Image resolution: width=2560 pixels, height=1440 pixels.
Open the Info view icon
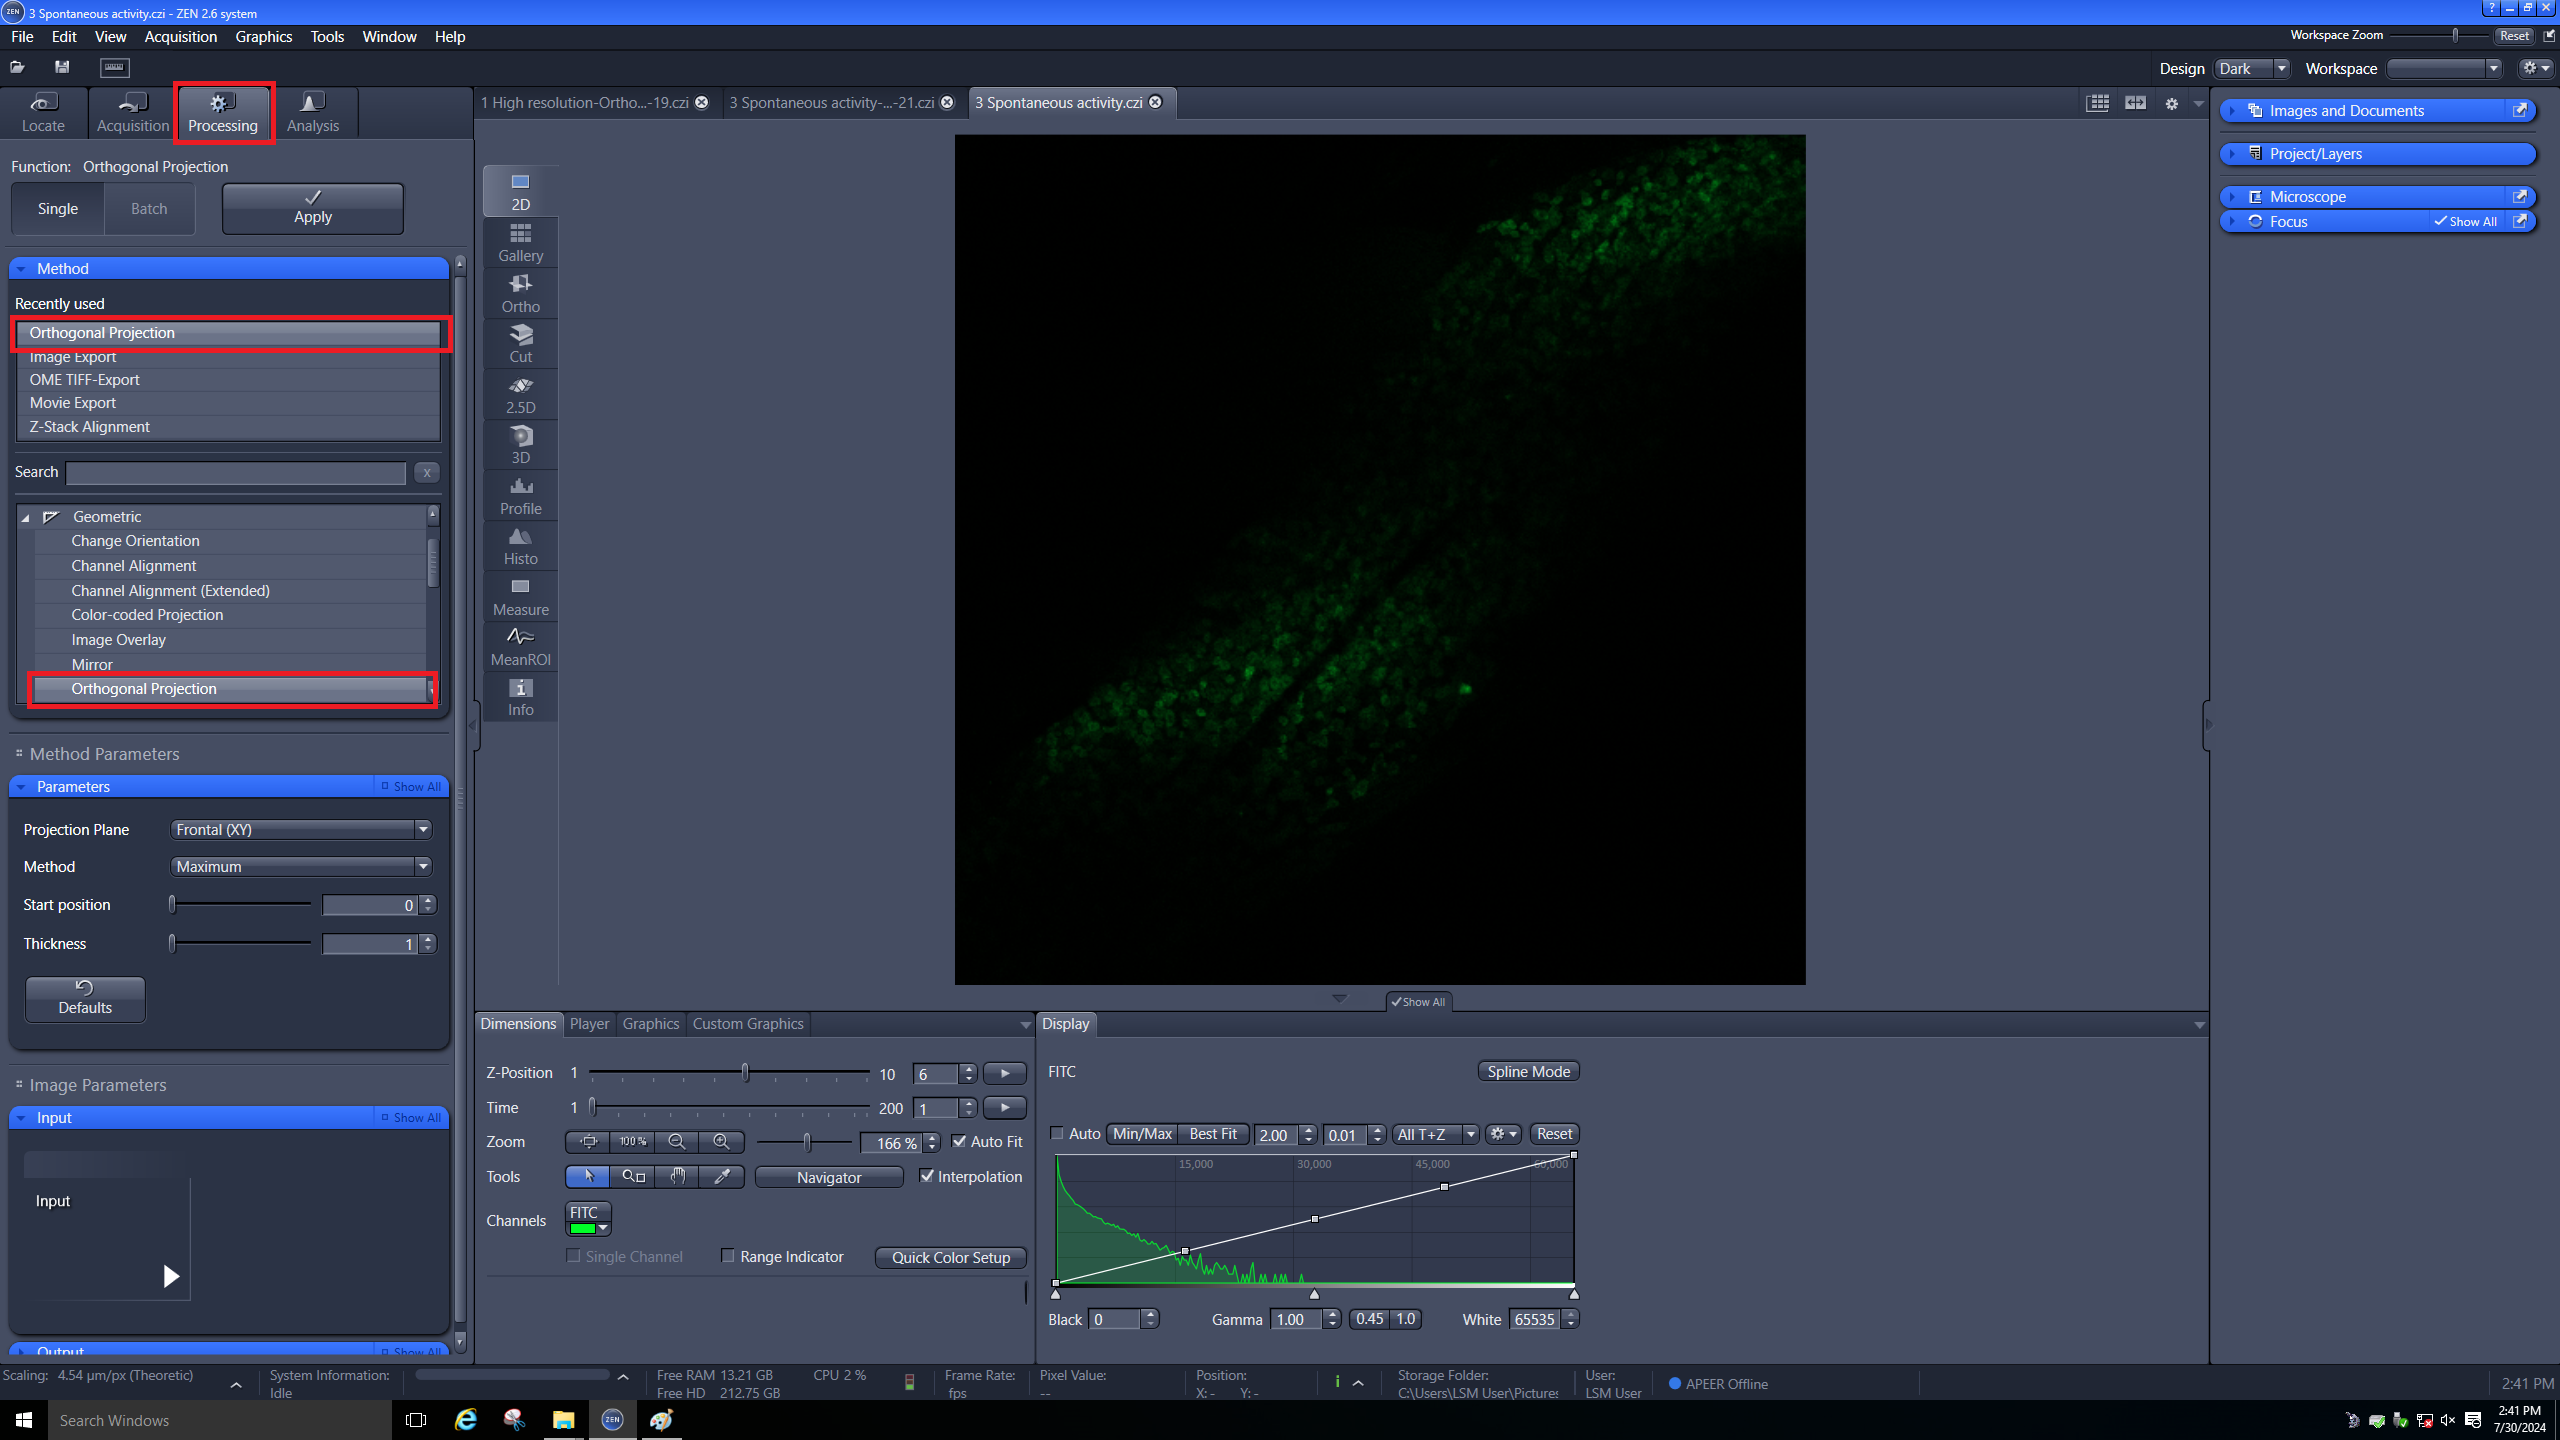[520, 697]
